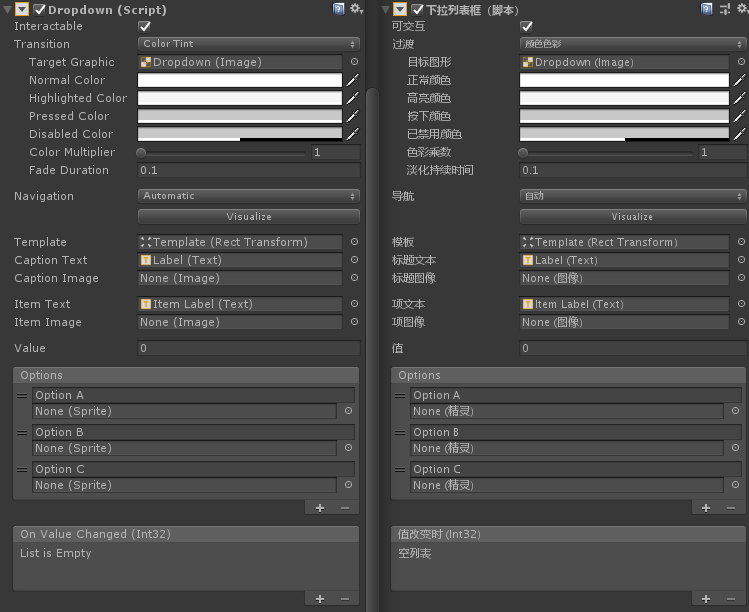Open object picker for Caption Image
The width and height of the screenshot is (749, 612).
[354, 278]
